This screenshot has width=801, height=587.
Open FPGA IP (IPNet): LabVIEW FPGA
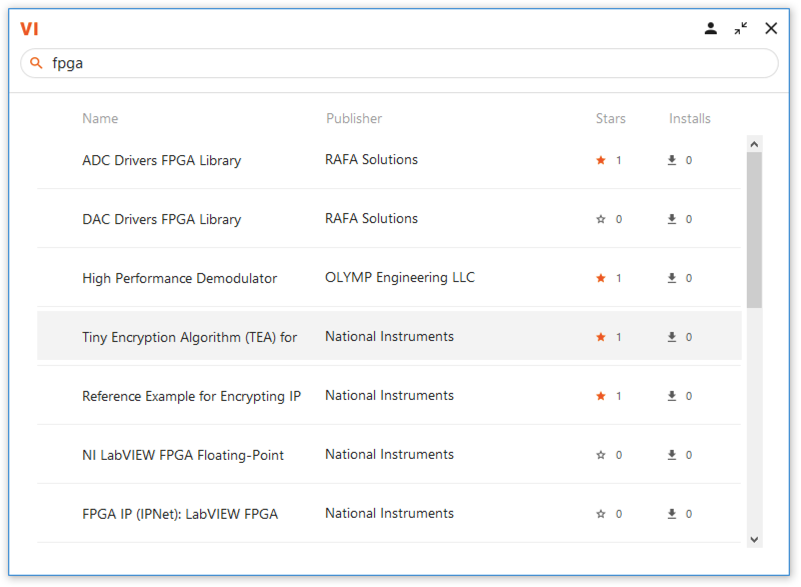[180, 514]
